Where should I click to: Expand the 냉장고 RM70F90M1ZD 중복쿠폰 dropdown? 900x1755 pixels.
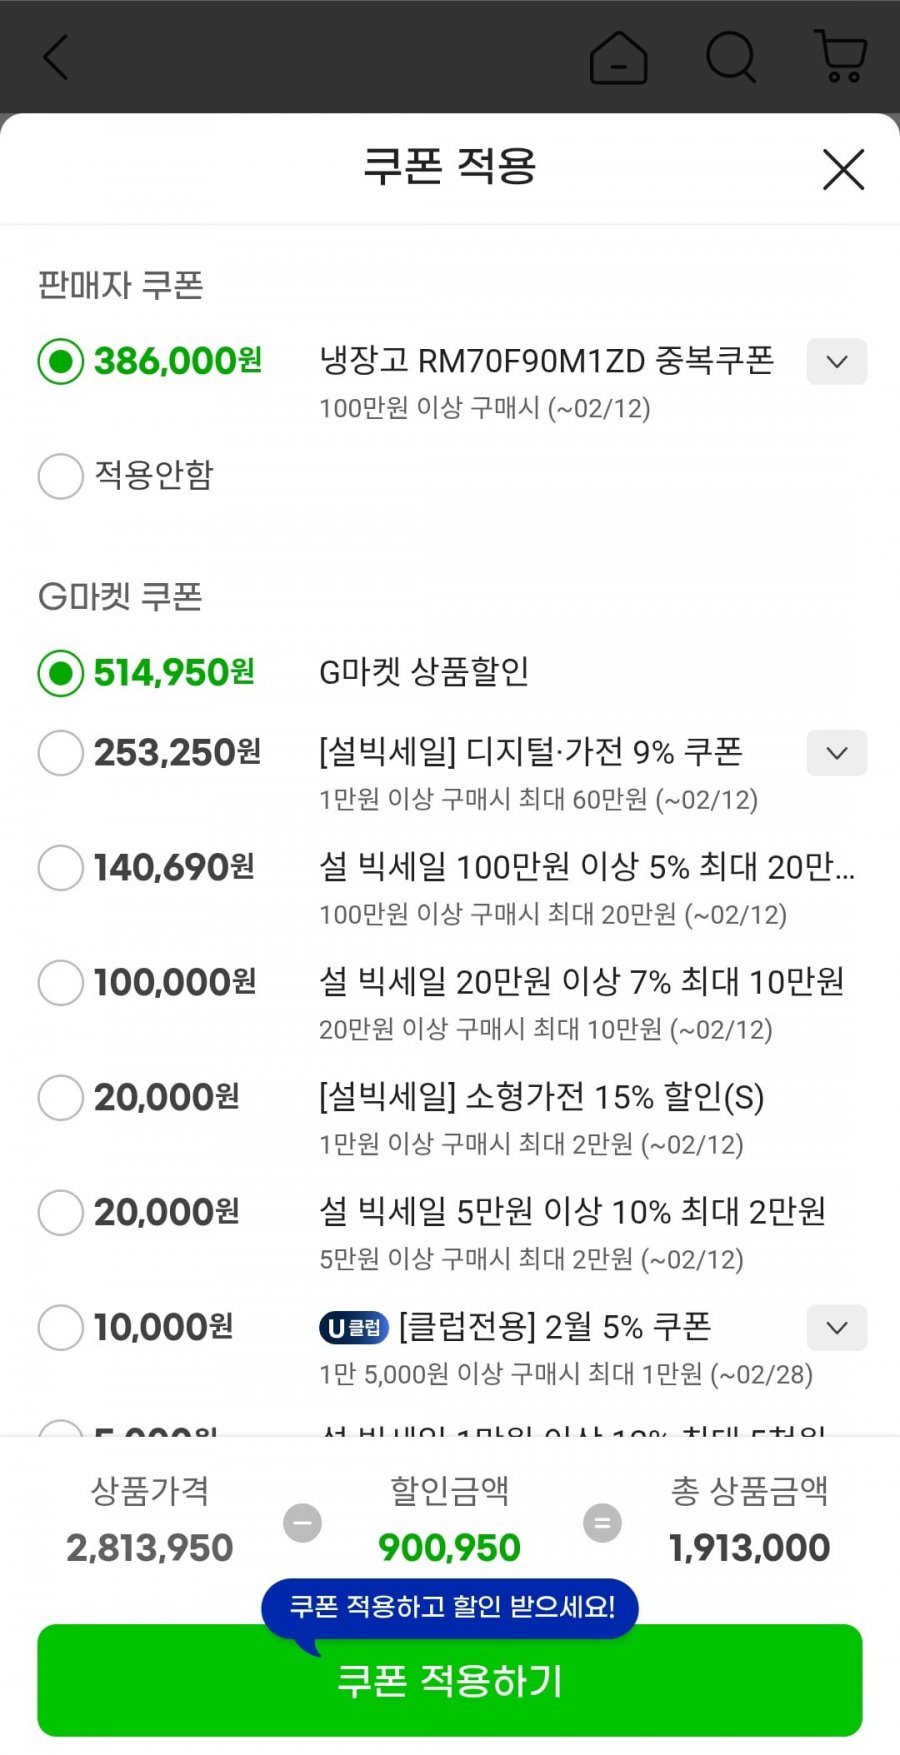click(837, 361)
